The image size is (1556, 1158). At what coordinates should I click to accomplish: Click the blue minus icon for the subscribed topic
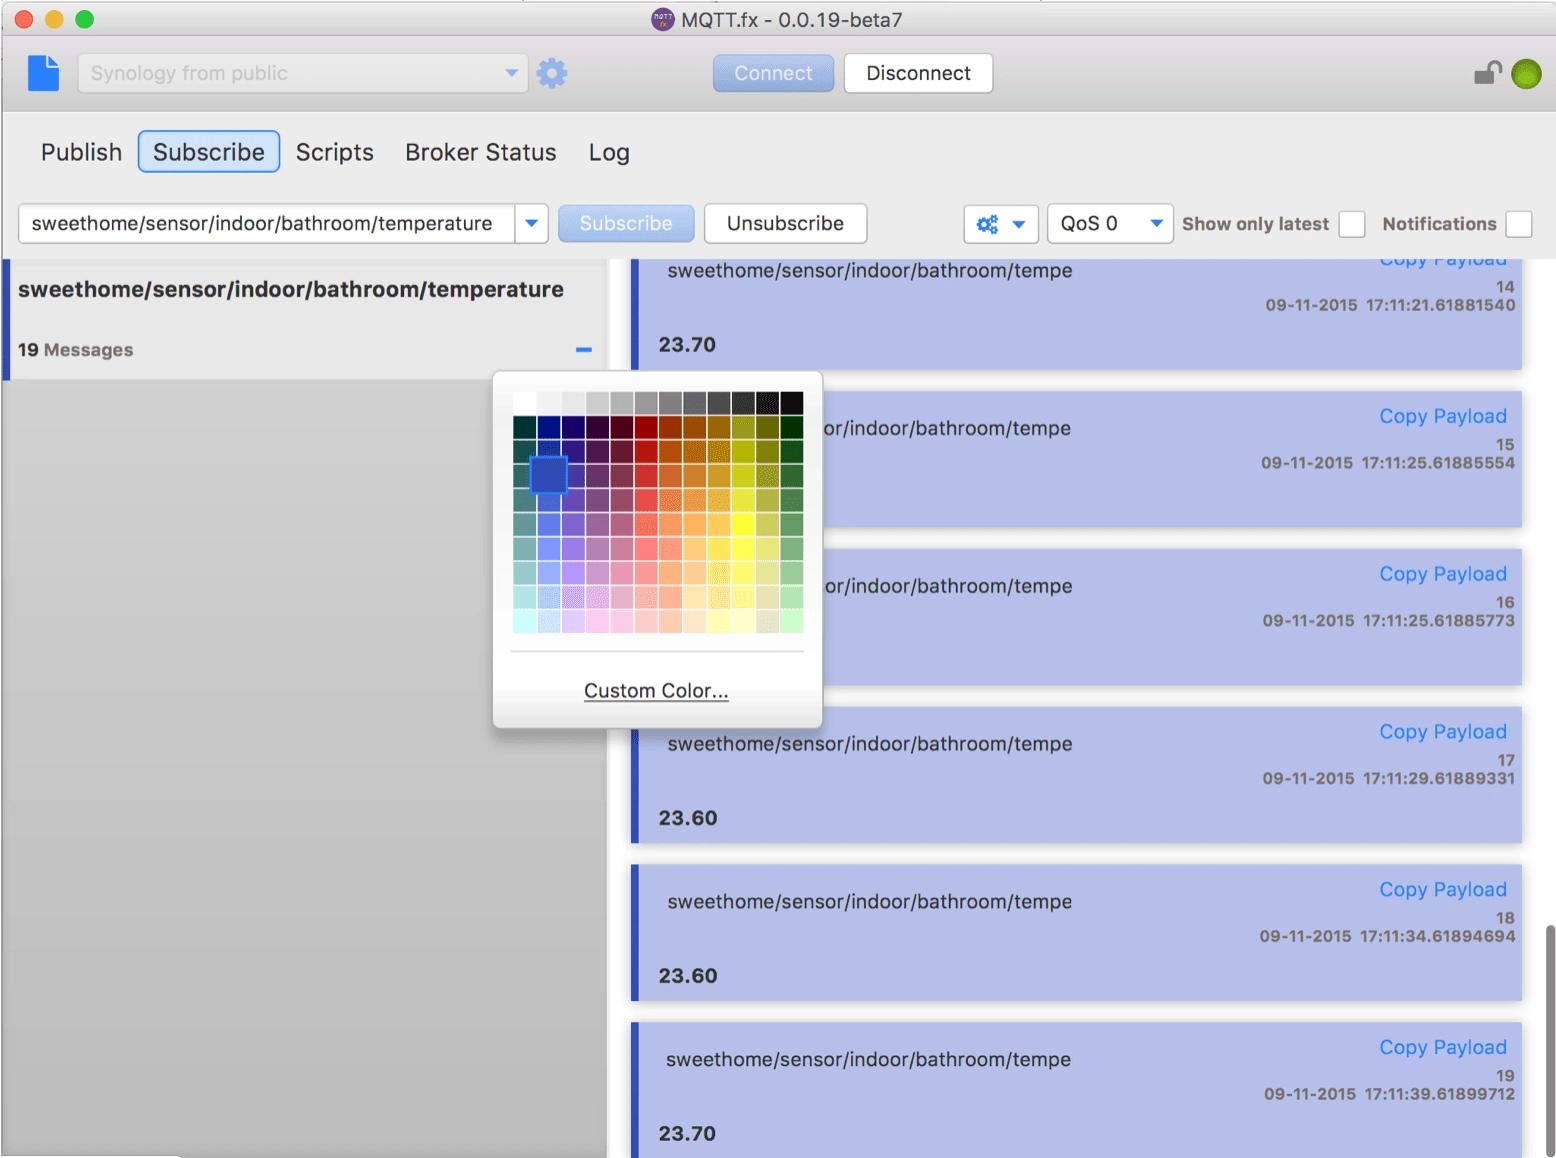(584, 350)
